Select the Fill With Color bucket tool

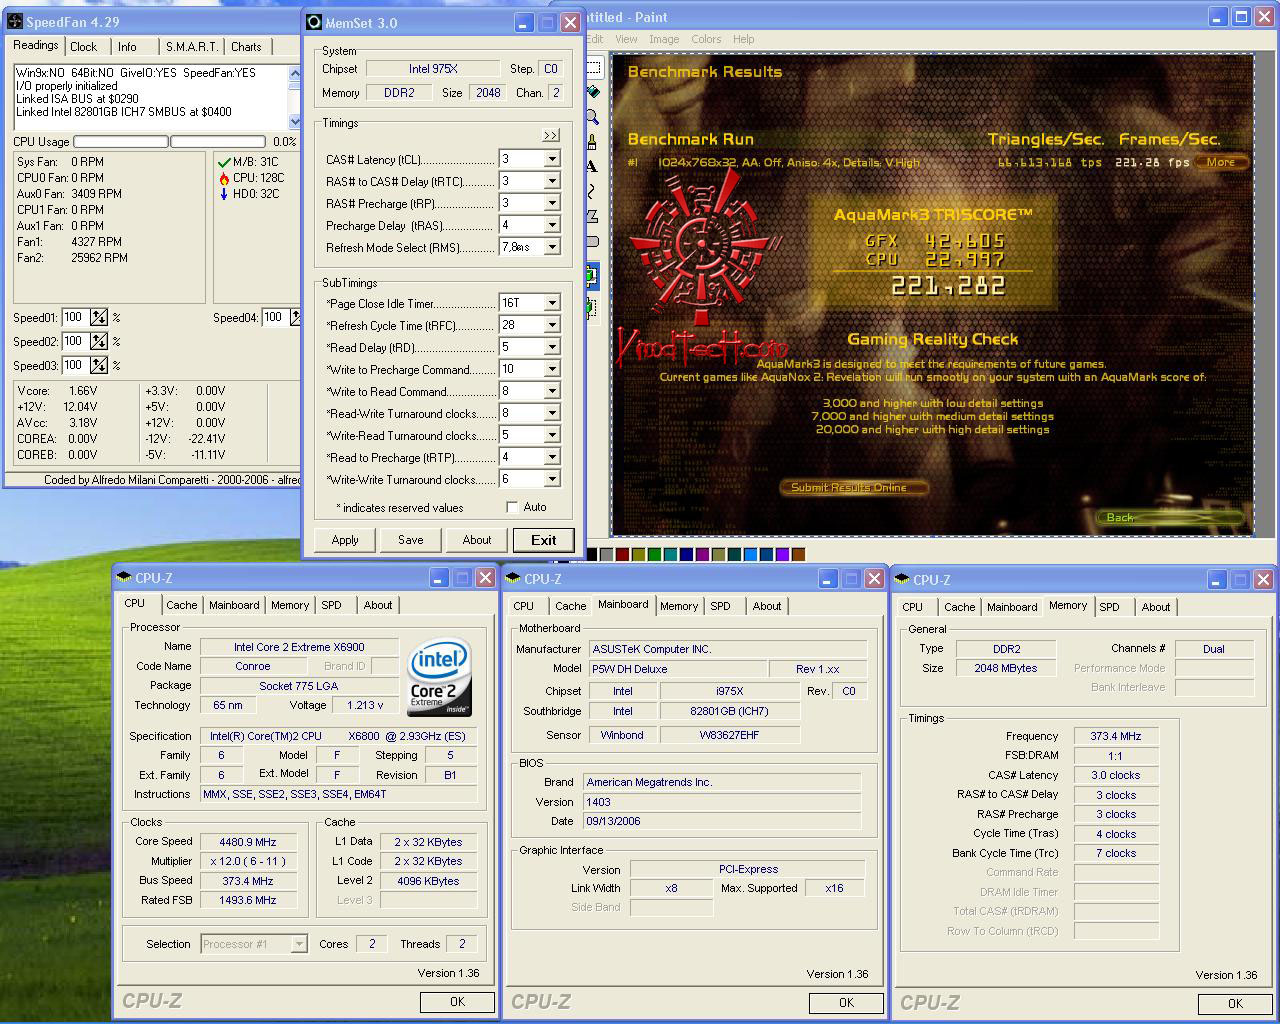point(593,92)
